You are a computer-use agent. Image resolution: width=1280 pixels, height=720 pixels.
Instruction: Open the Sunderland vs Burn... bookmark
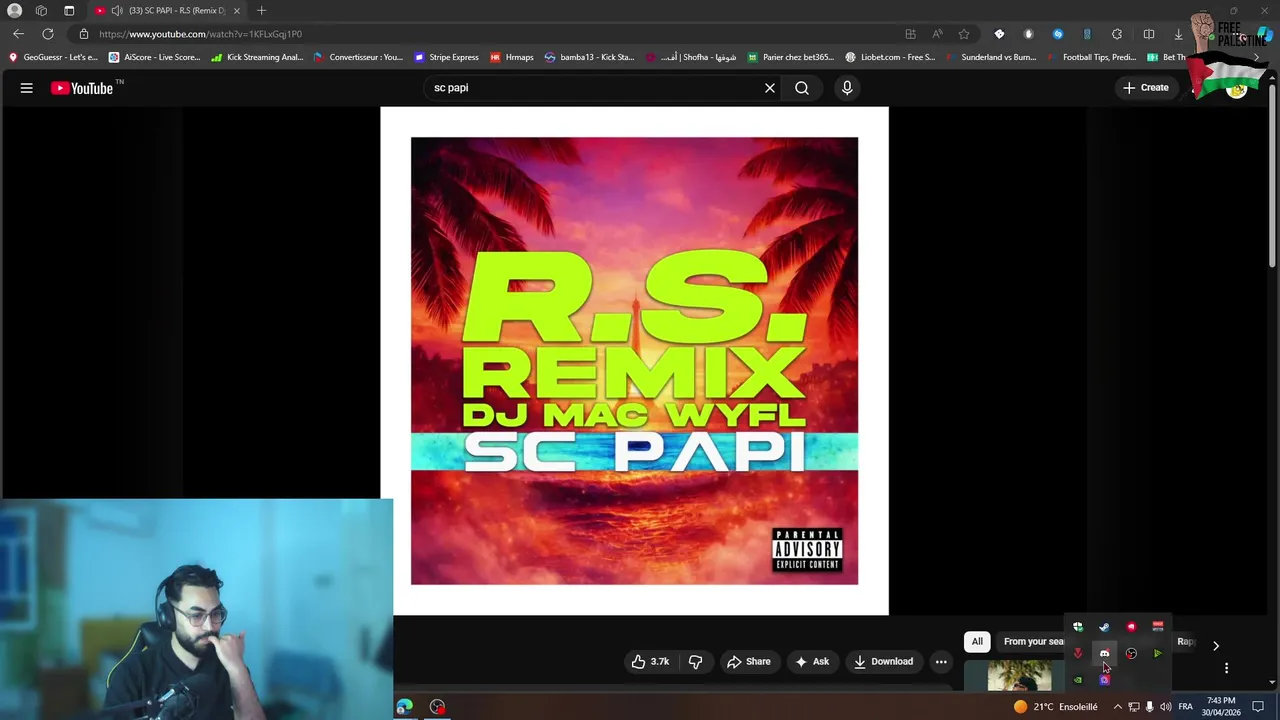990,57
